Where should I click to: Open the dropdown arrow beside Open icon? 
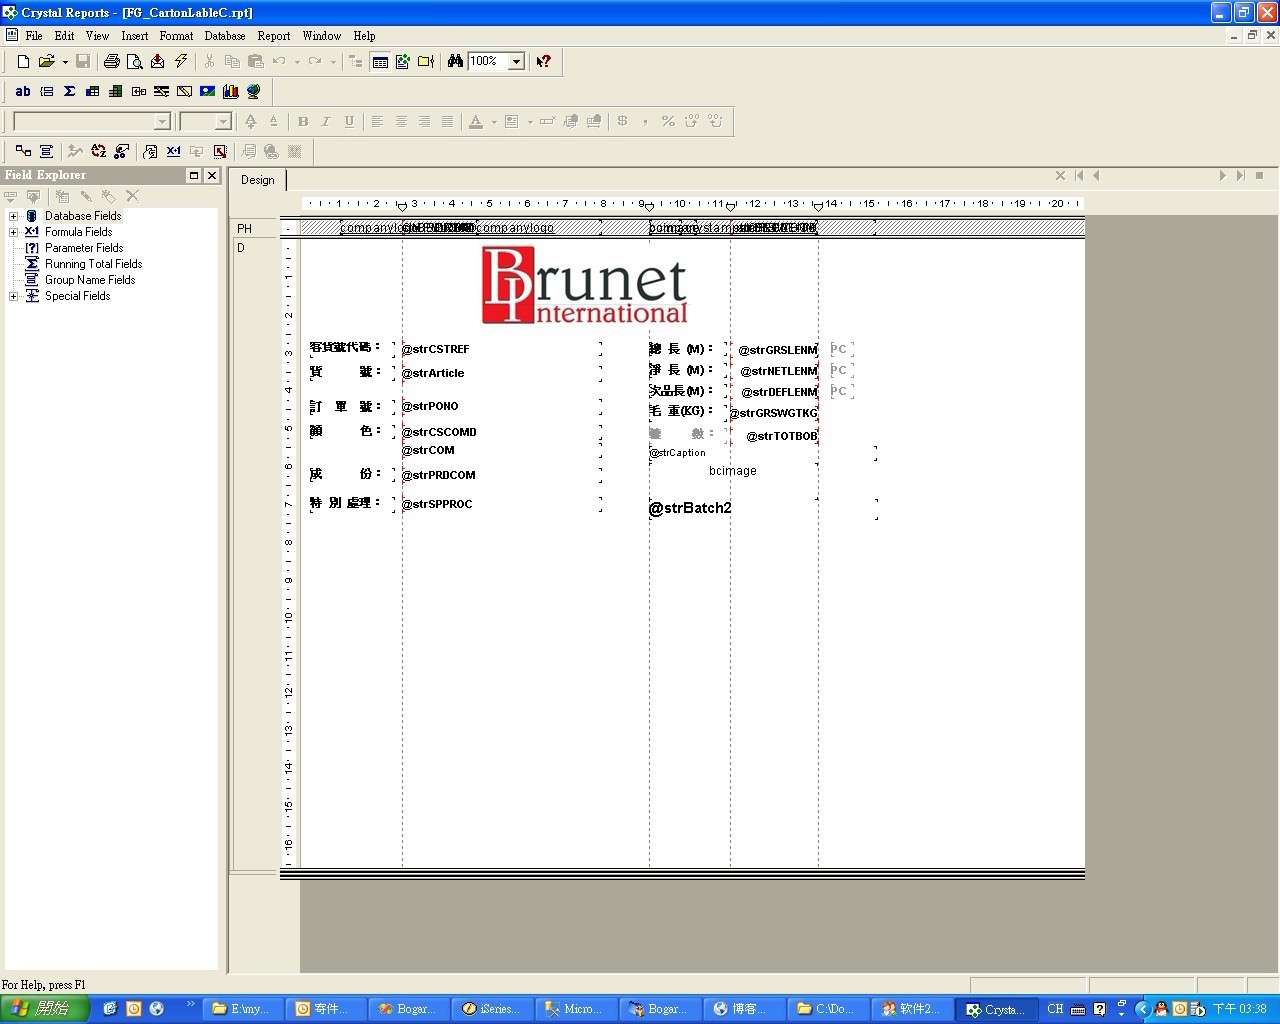(x=65, y=61)
